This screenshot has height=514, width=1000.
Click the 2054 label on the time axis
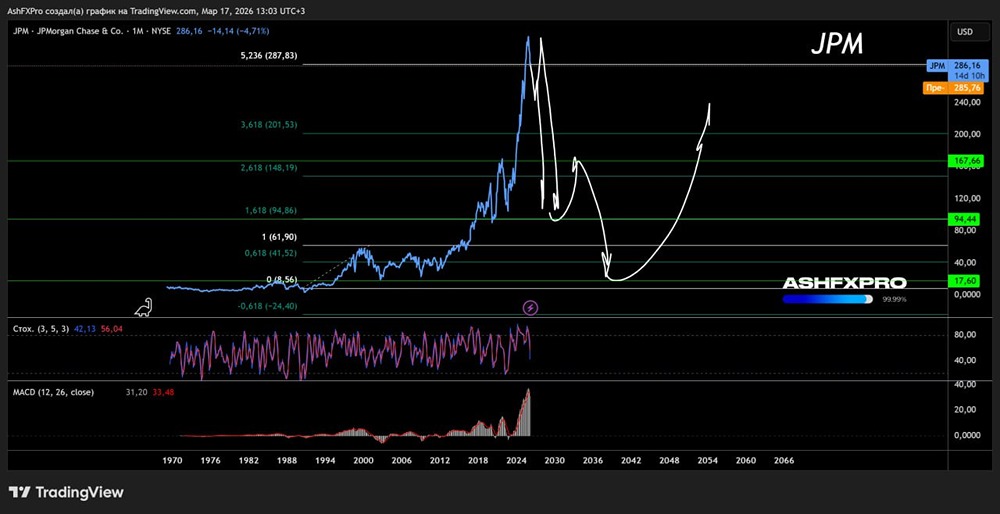[x=707, y=460]
